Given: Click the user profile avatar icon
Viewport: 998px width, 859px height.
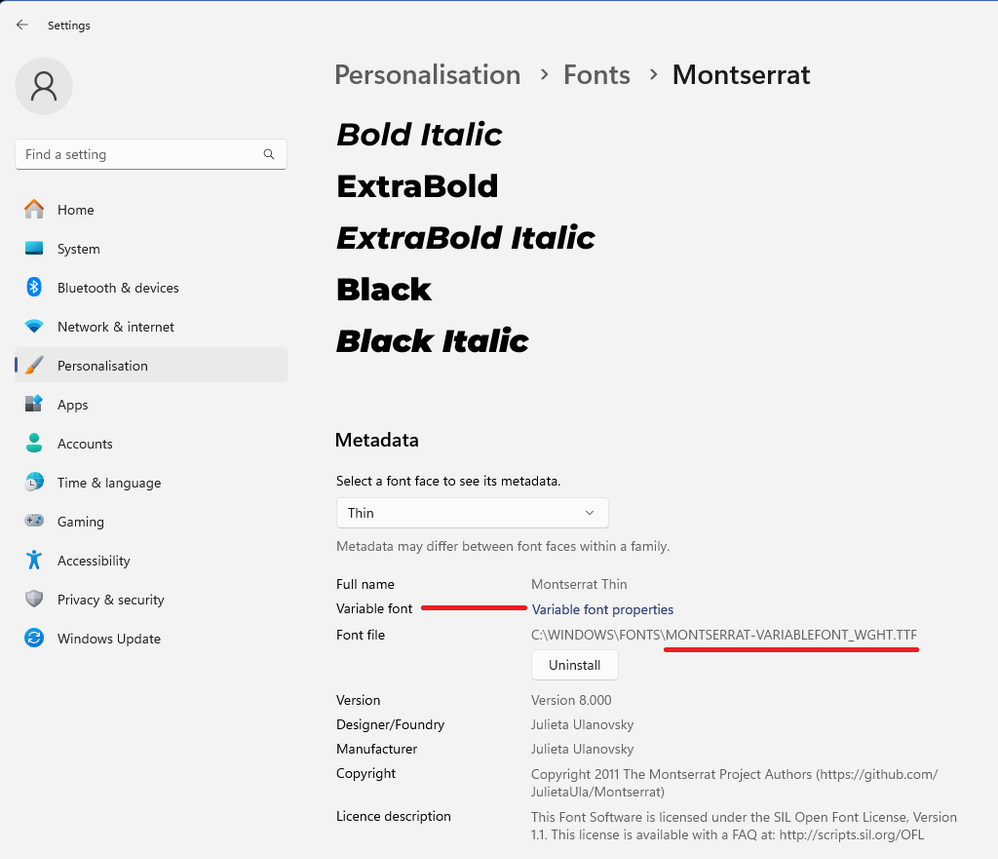Looking at the screenshot, I should tap(44, 87).
